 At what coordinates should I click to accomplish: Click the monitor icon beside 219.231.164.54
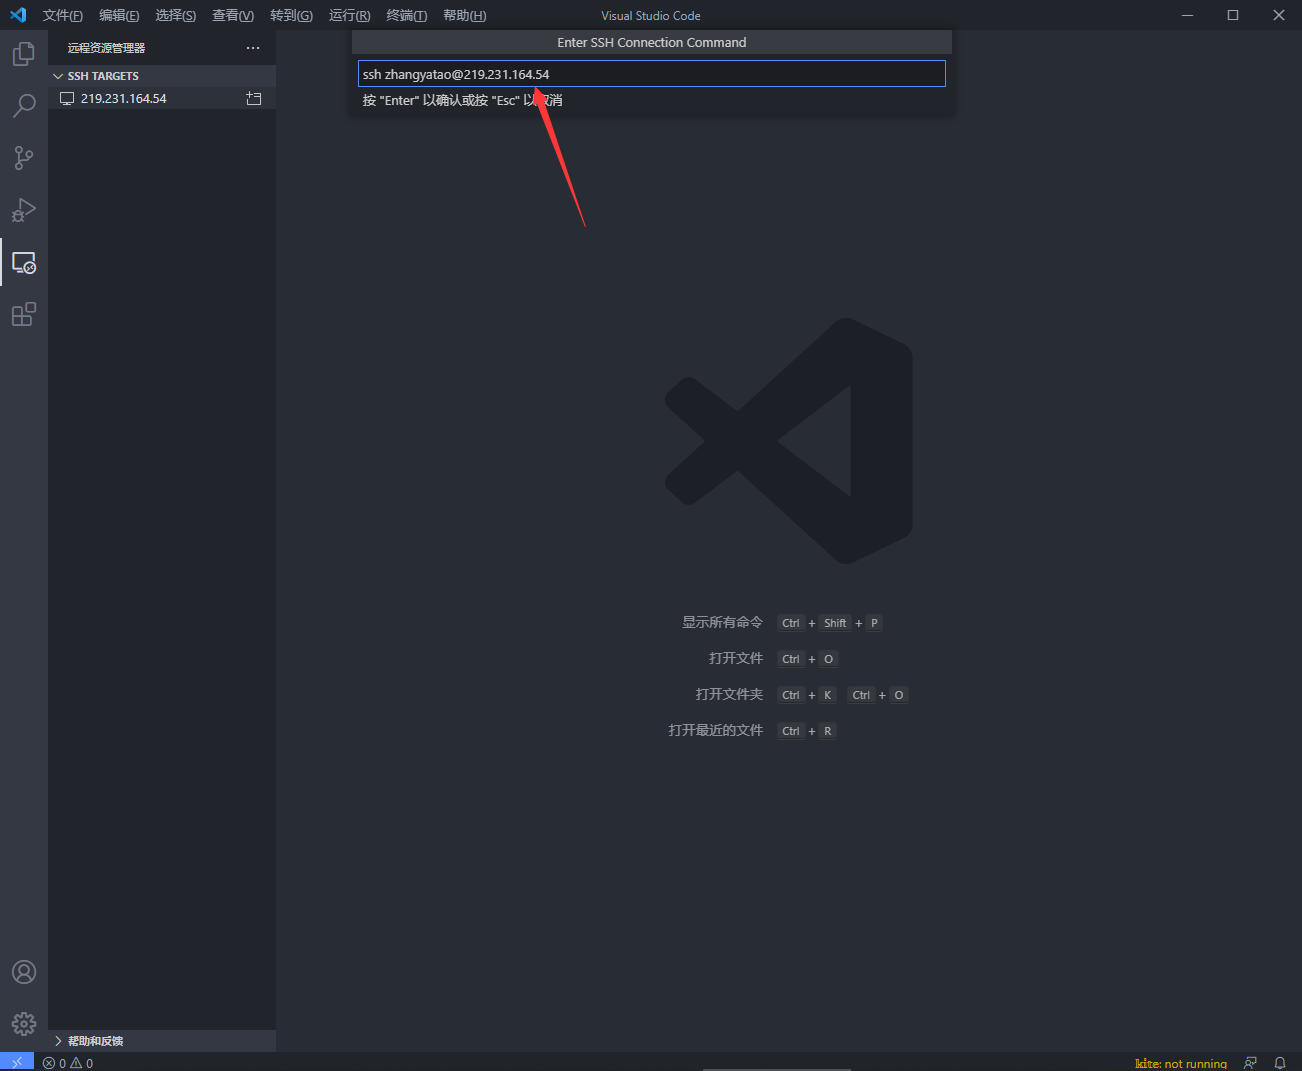67,98
